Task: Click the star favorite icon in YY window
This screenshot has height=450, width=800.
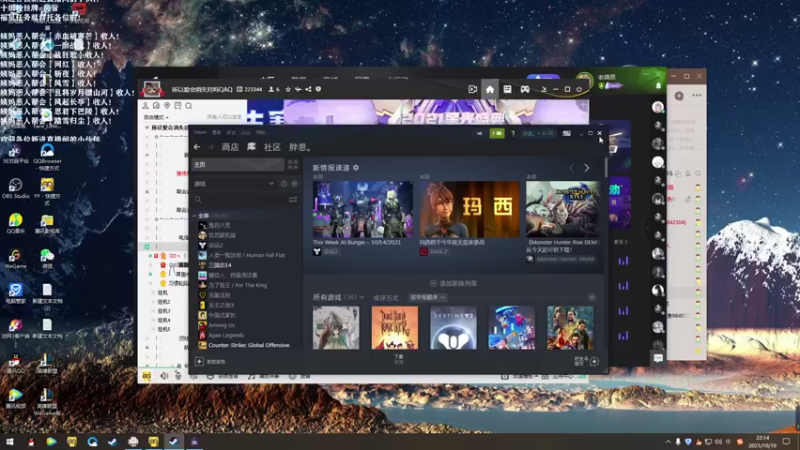Action: tap(288, 89)
